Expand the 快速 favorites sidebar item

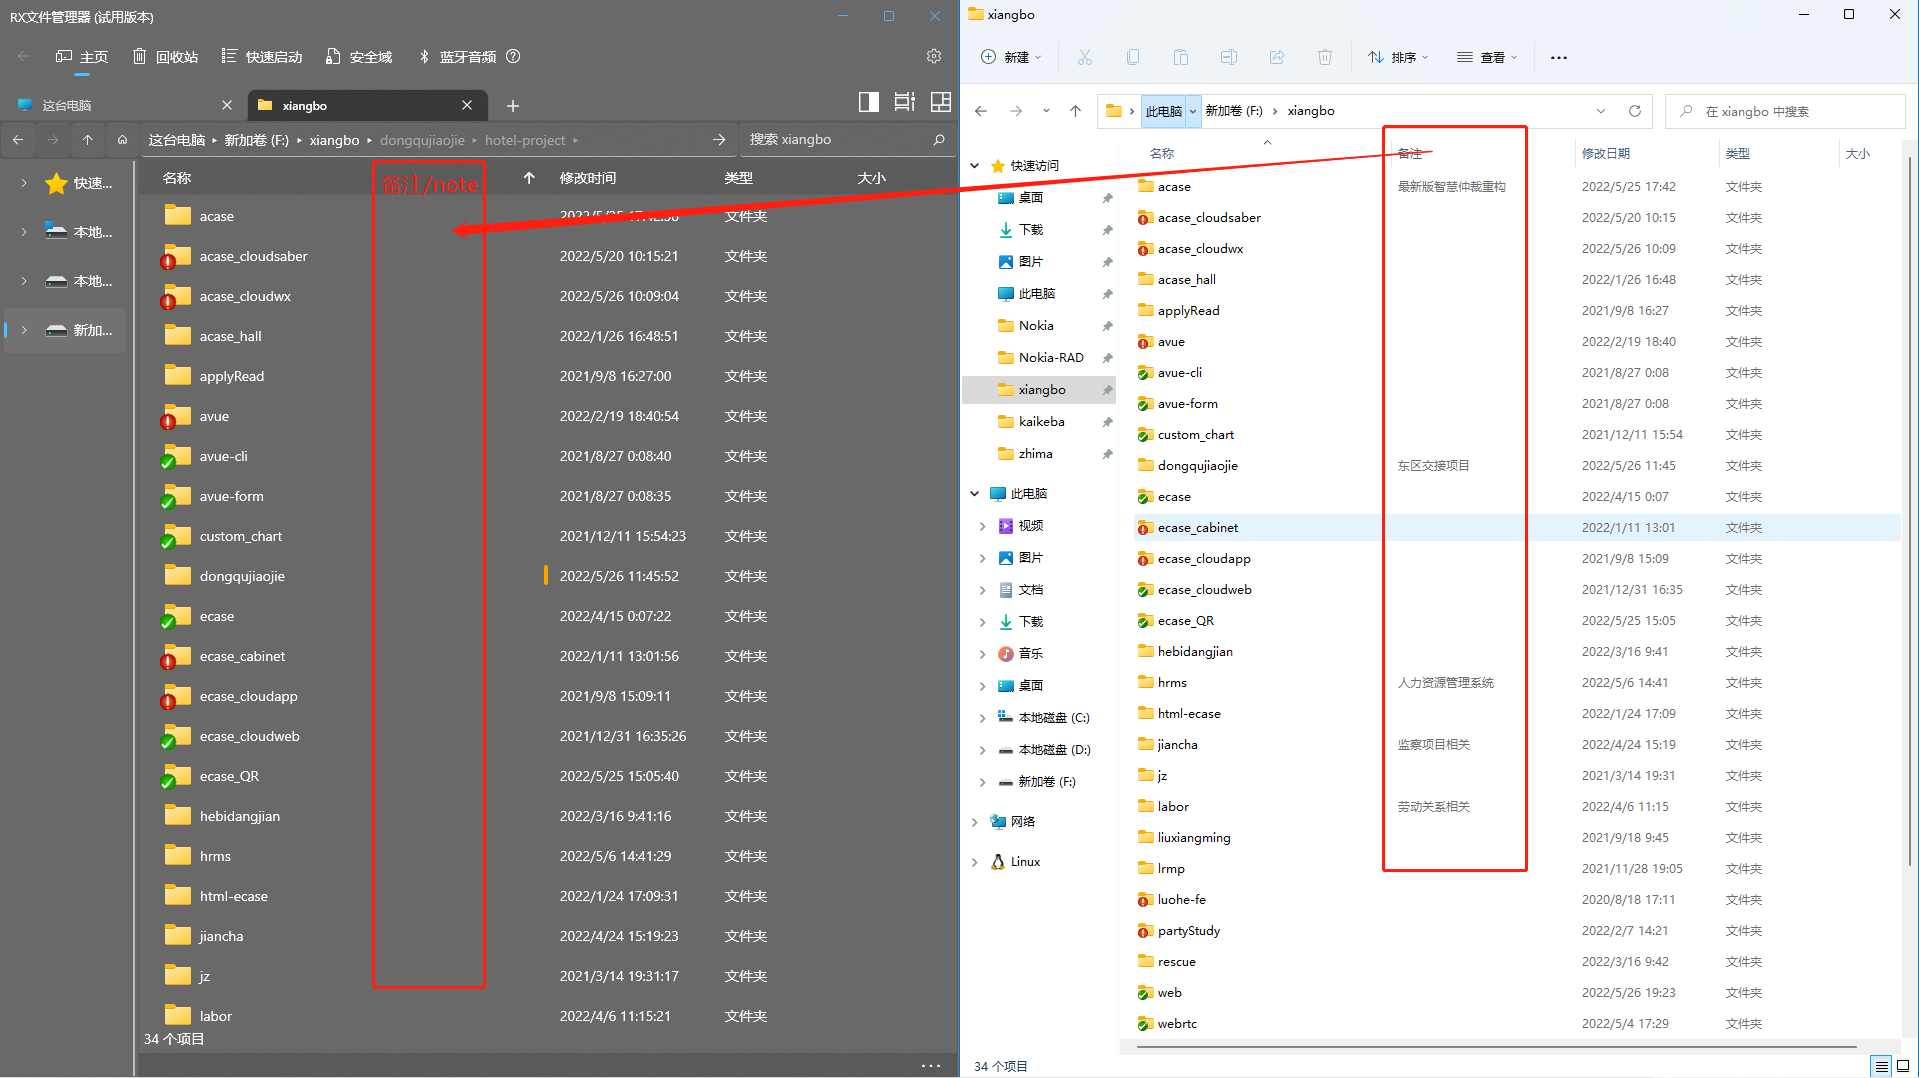tap(24, 183)
